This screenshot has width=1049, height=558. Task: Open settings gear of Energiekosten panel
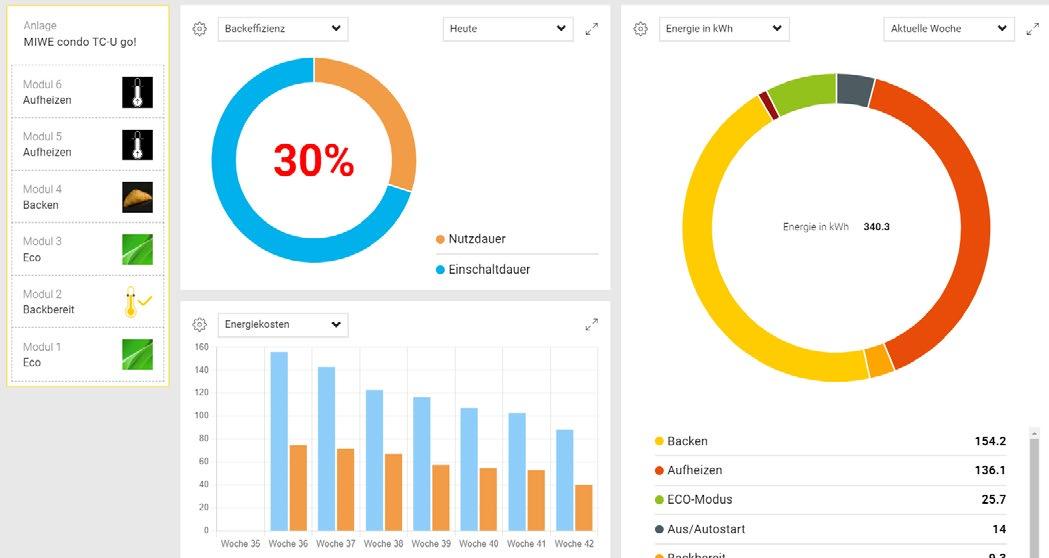coord(199,324)
